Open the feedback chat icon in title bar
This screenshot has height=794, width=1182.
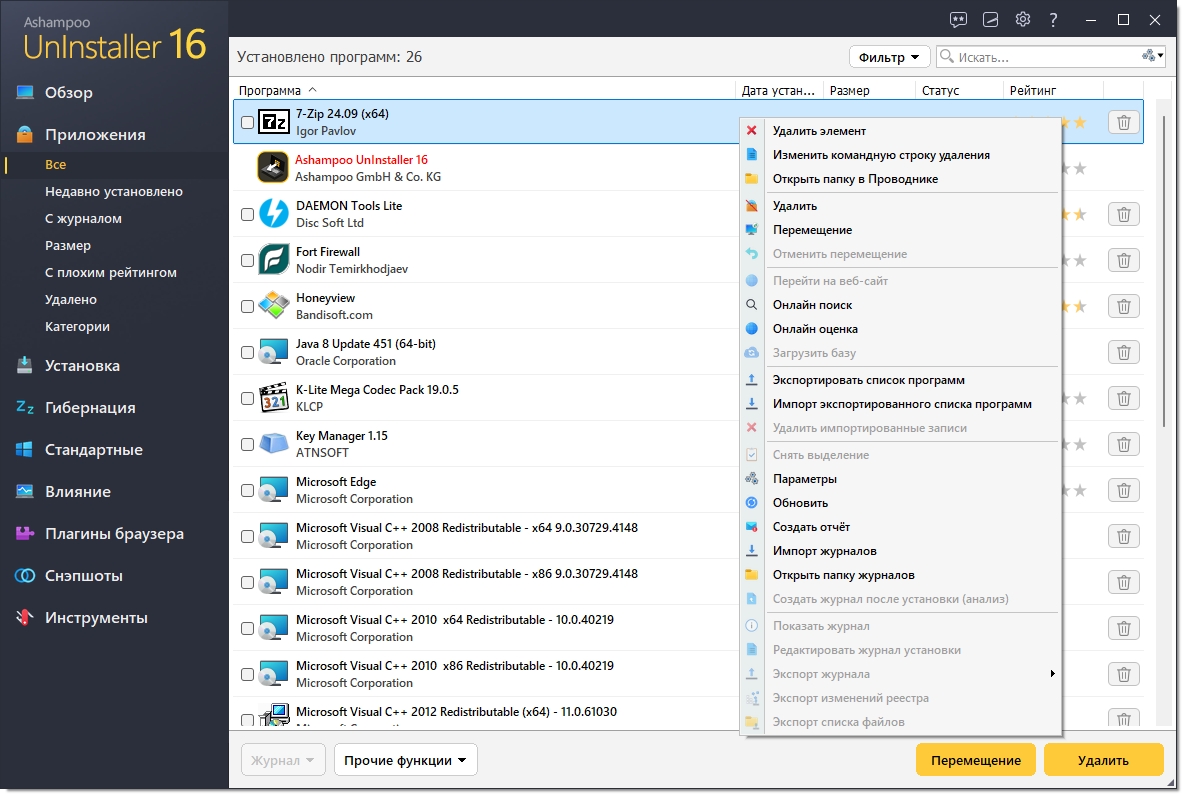pyautogui.click(x=958, y=19)
